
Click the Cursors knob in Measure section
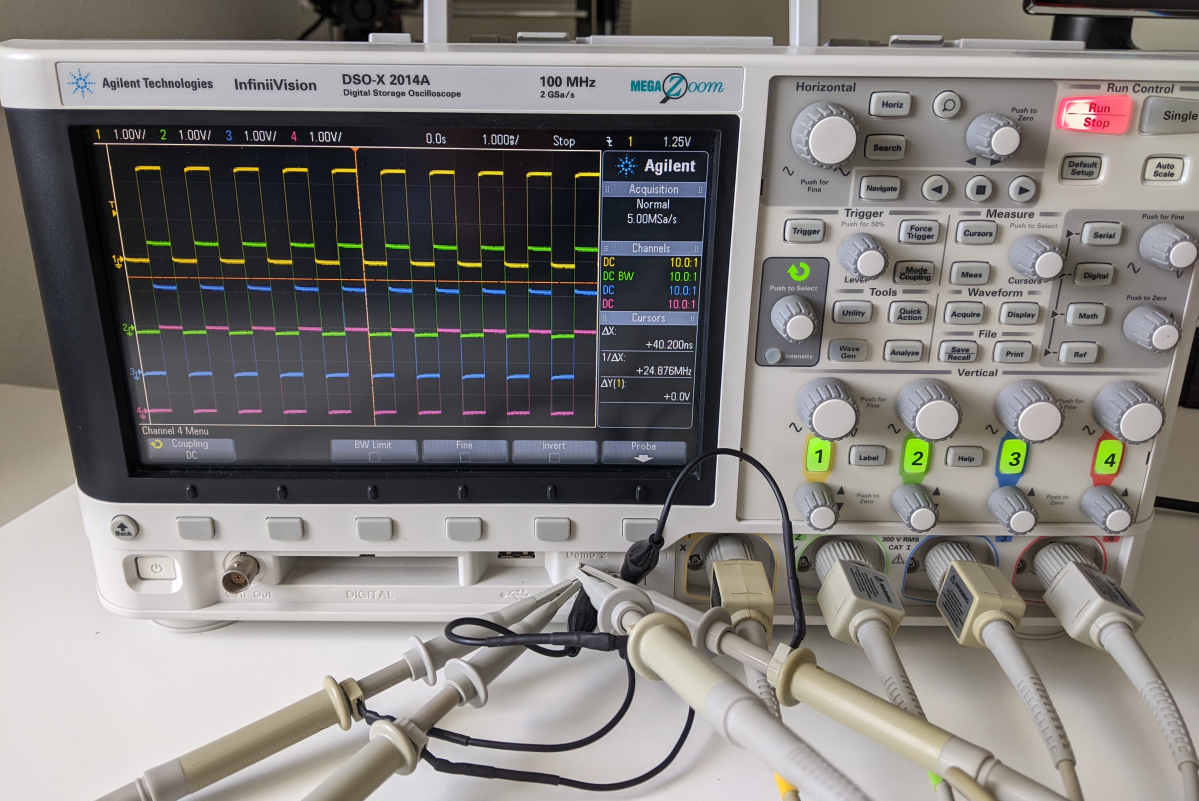(1038, 258)
